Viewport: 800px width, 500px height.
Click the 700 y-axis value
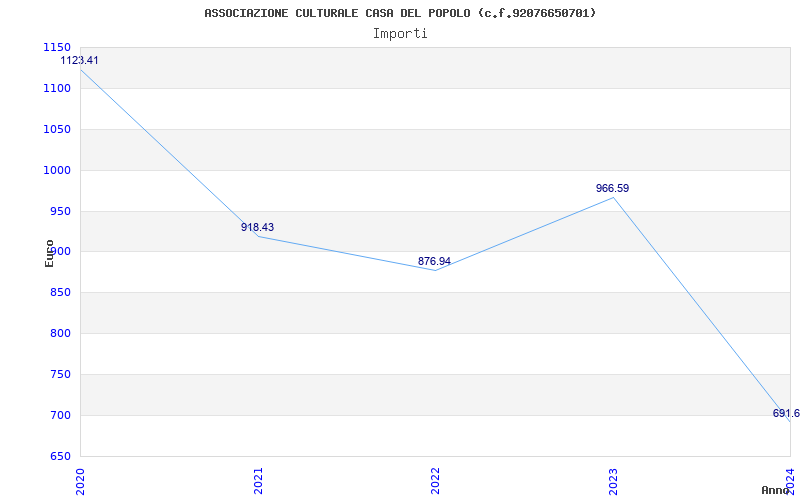click(60, 415)
